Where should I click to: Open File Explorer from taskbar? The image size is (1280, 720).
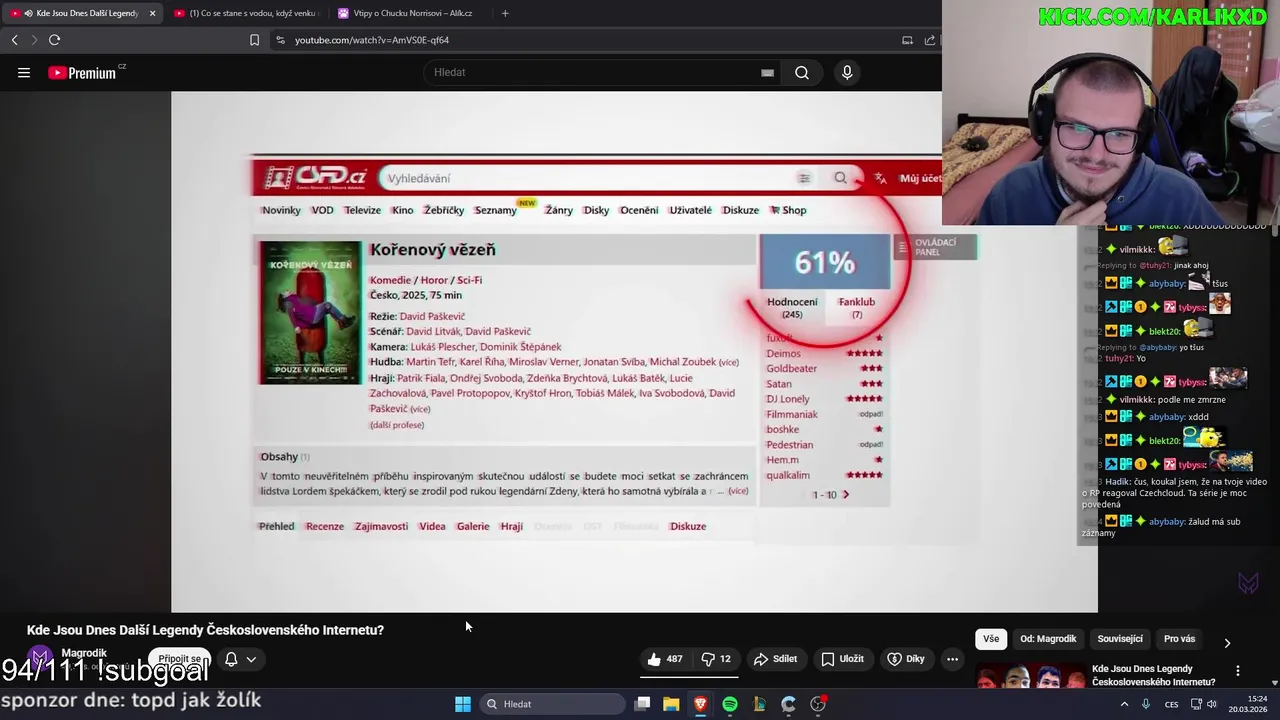pyautogui.click(x=671, y=704)
